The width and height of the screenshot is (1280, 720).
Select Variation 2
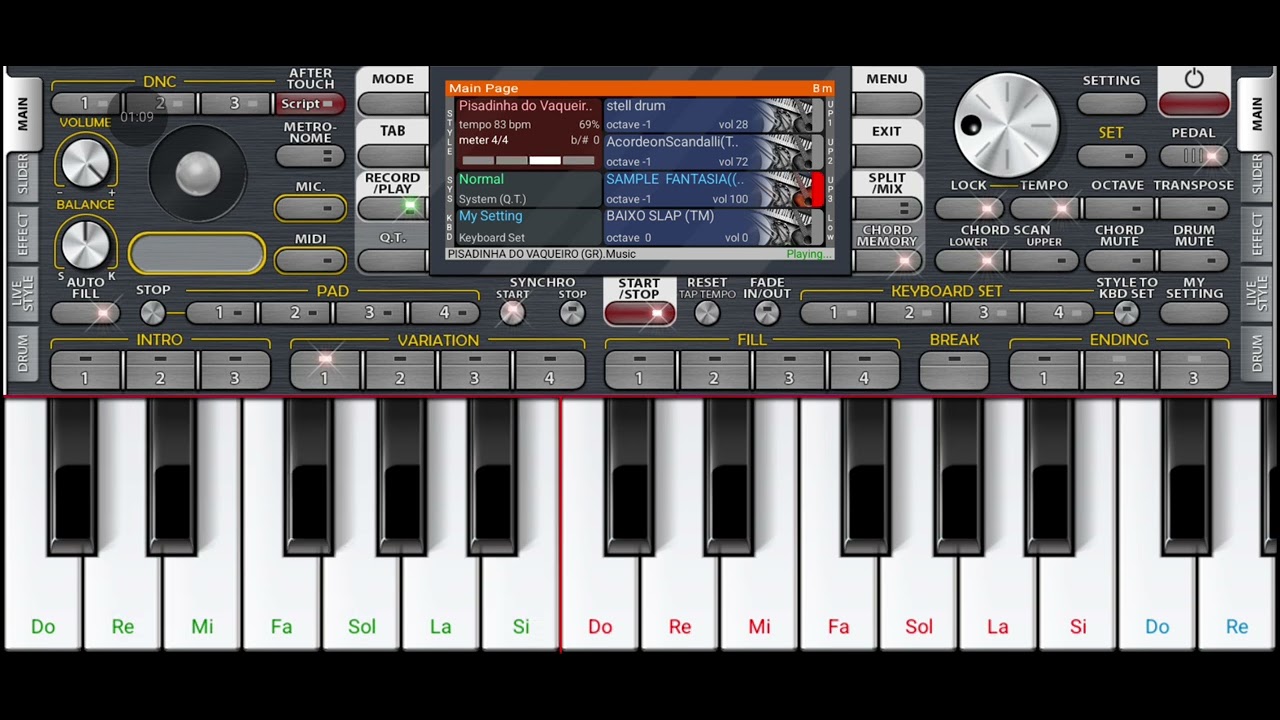click(x=400, y=370)
